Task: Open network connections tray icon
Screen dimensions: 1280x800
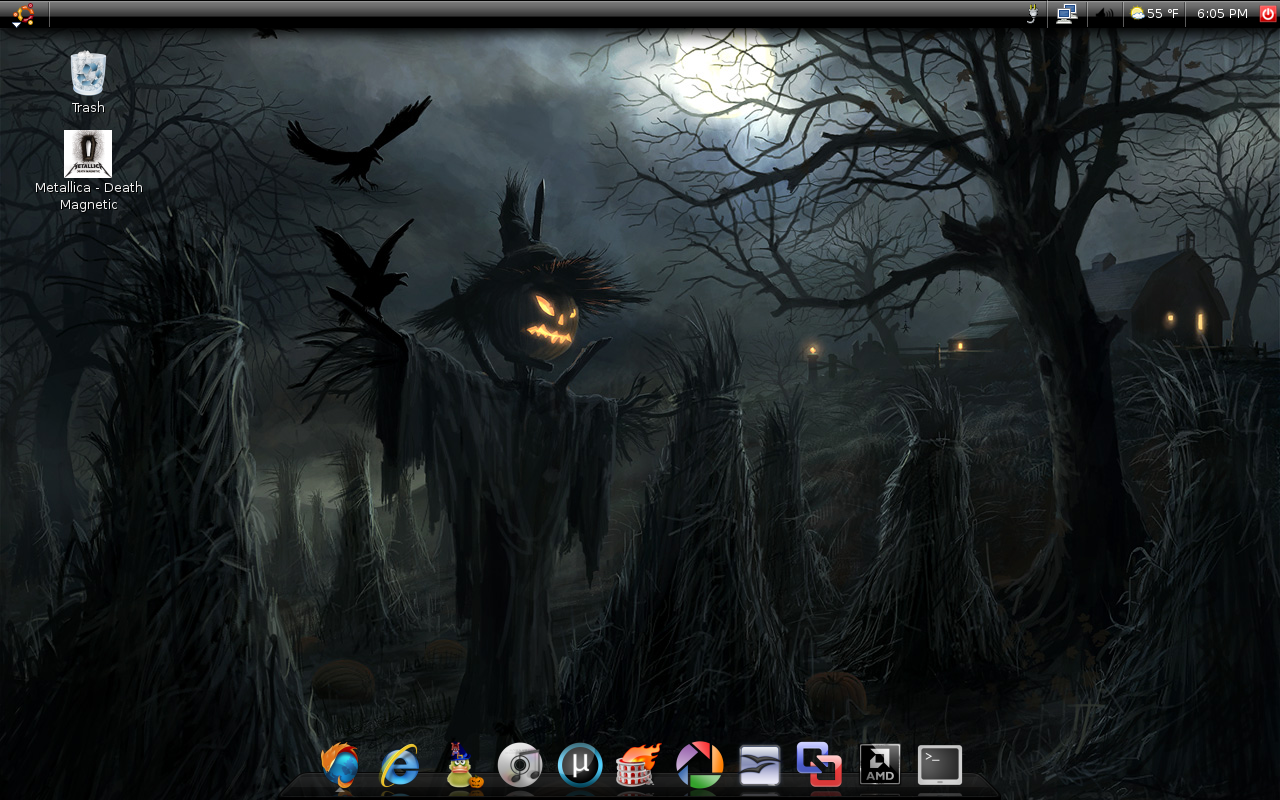Action: coord(1067,14)
